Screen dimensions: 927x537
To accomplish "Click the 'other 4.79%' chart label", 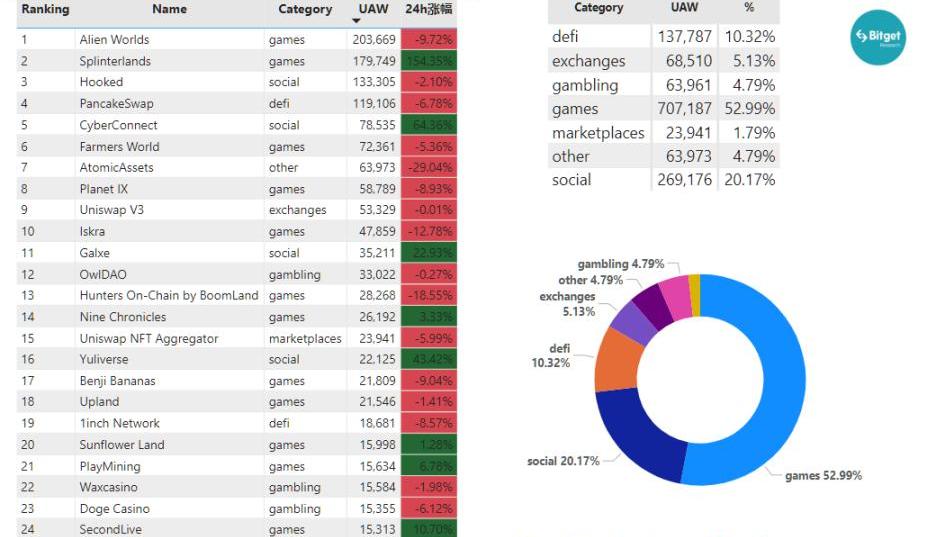I will pos(591,280).
